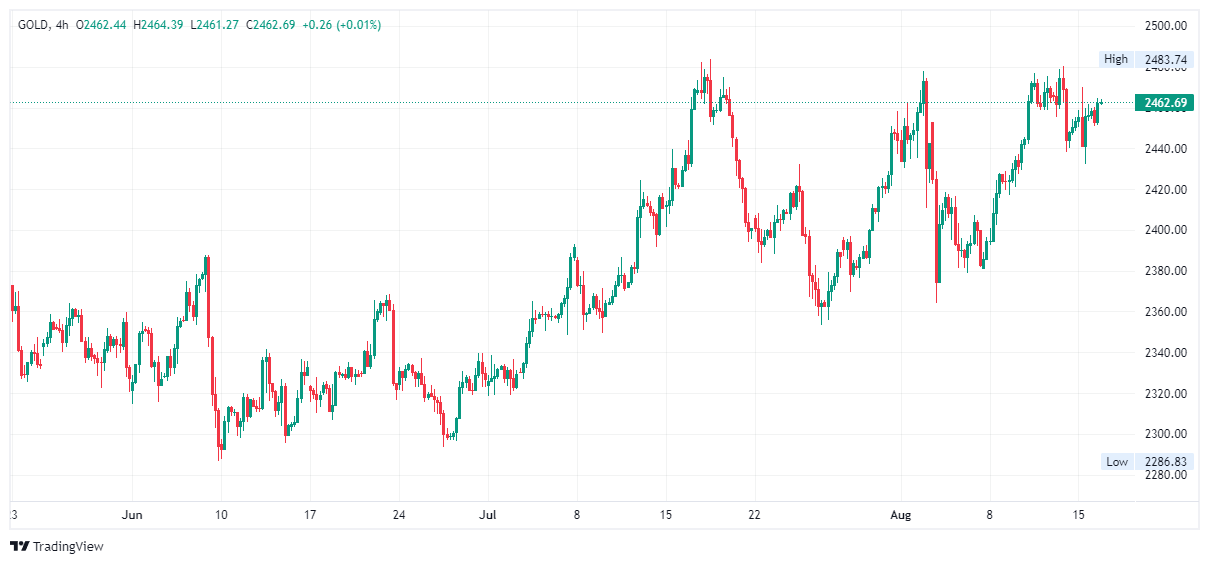Click the 2286.83 low price tag
The height and width of the screenshot is (564, 1209).
[x=1165, y=461]
